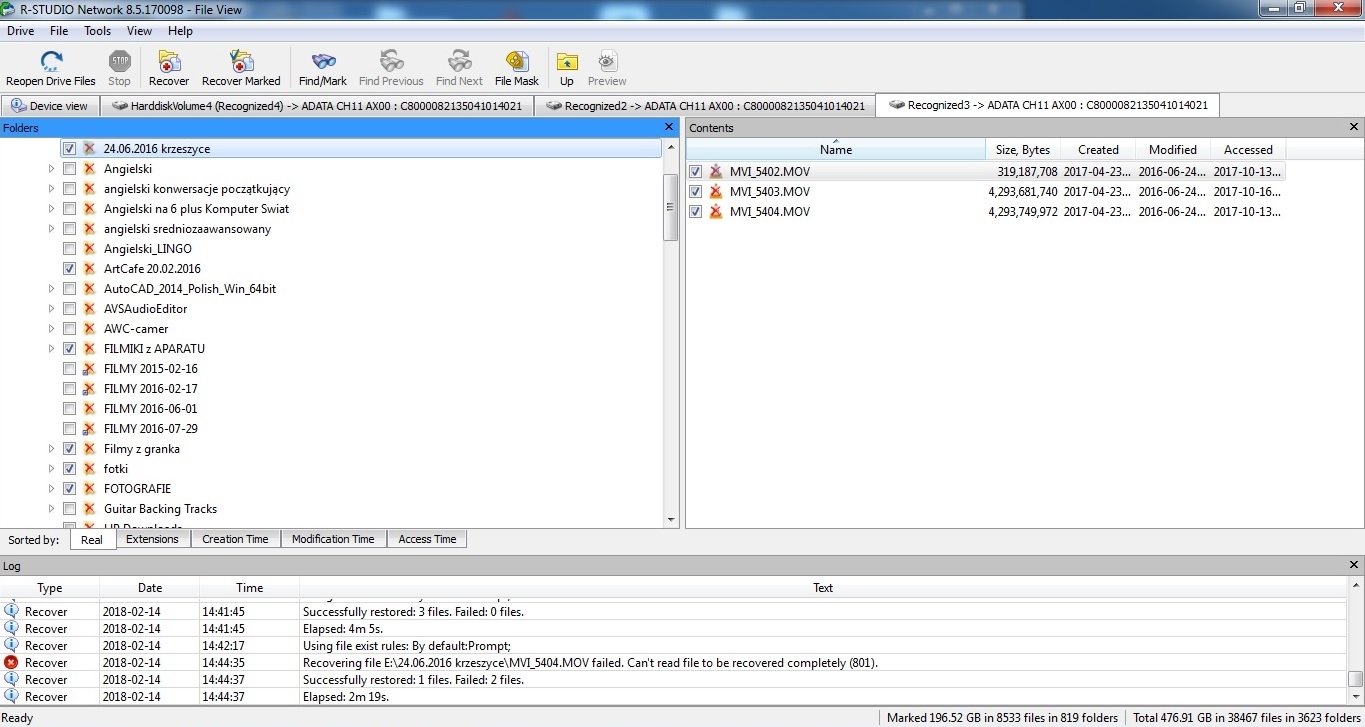Uncheck the MVI_5403.MOV file checkbox
This screenshot has width=1365, height=727.
[x=696, y=192]
